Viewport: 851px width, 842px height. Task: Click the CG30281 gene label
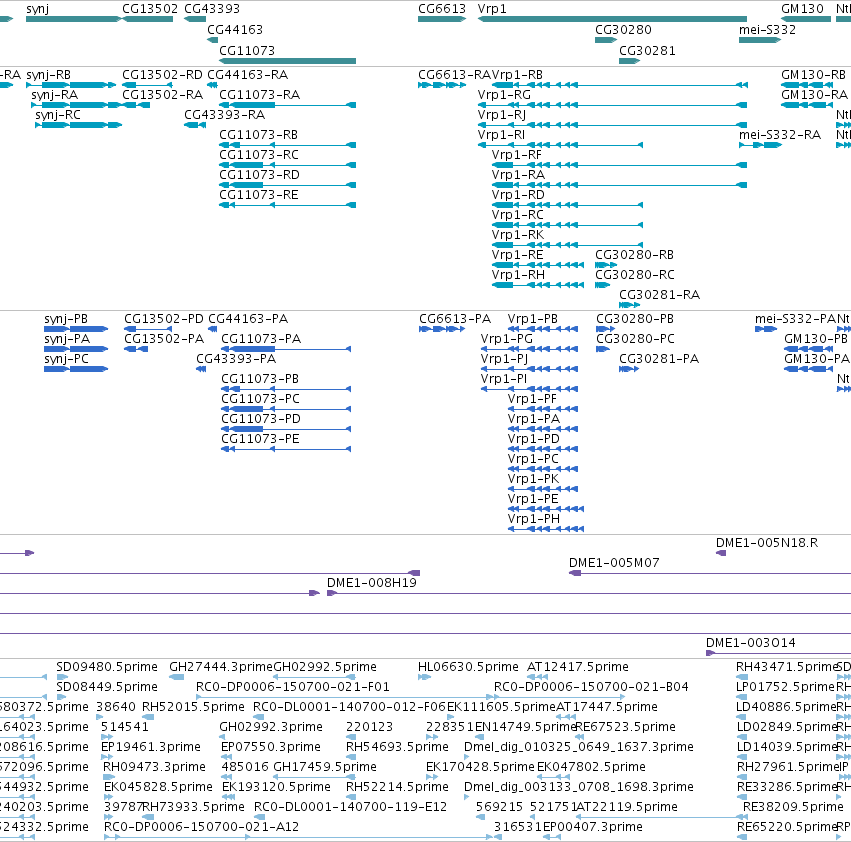pos(647,50)
